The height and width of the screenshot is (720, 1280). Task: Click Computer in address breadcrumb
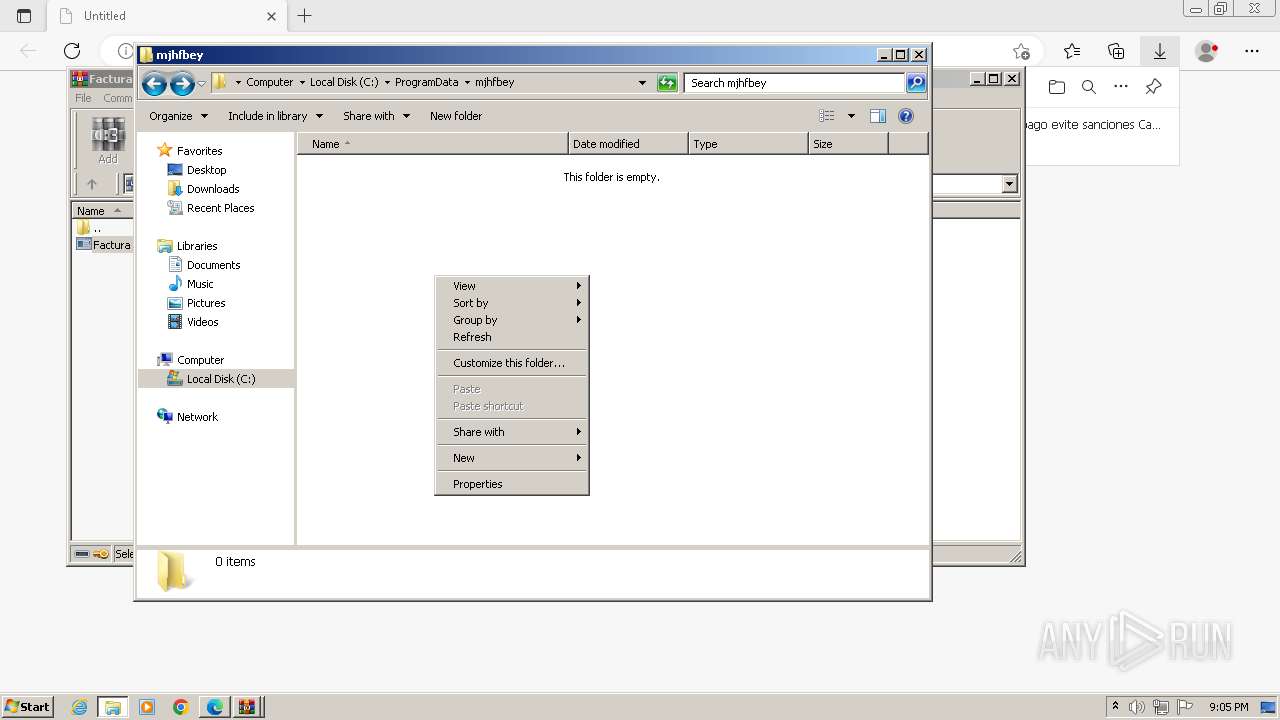pyautogui.click(x=270, y=83)
